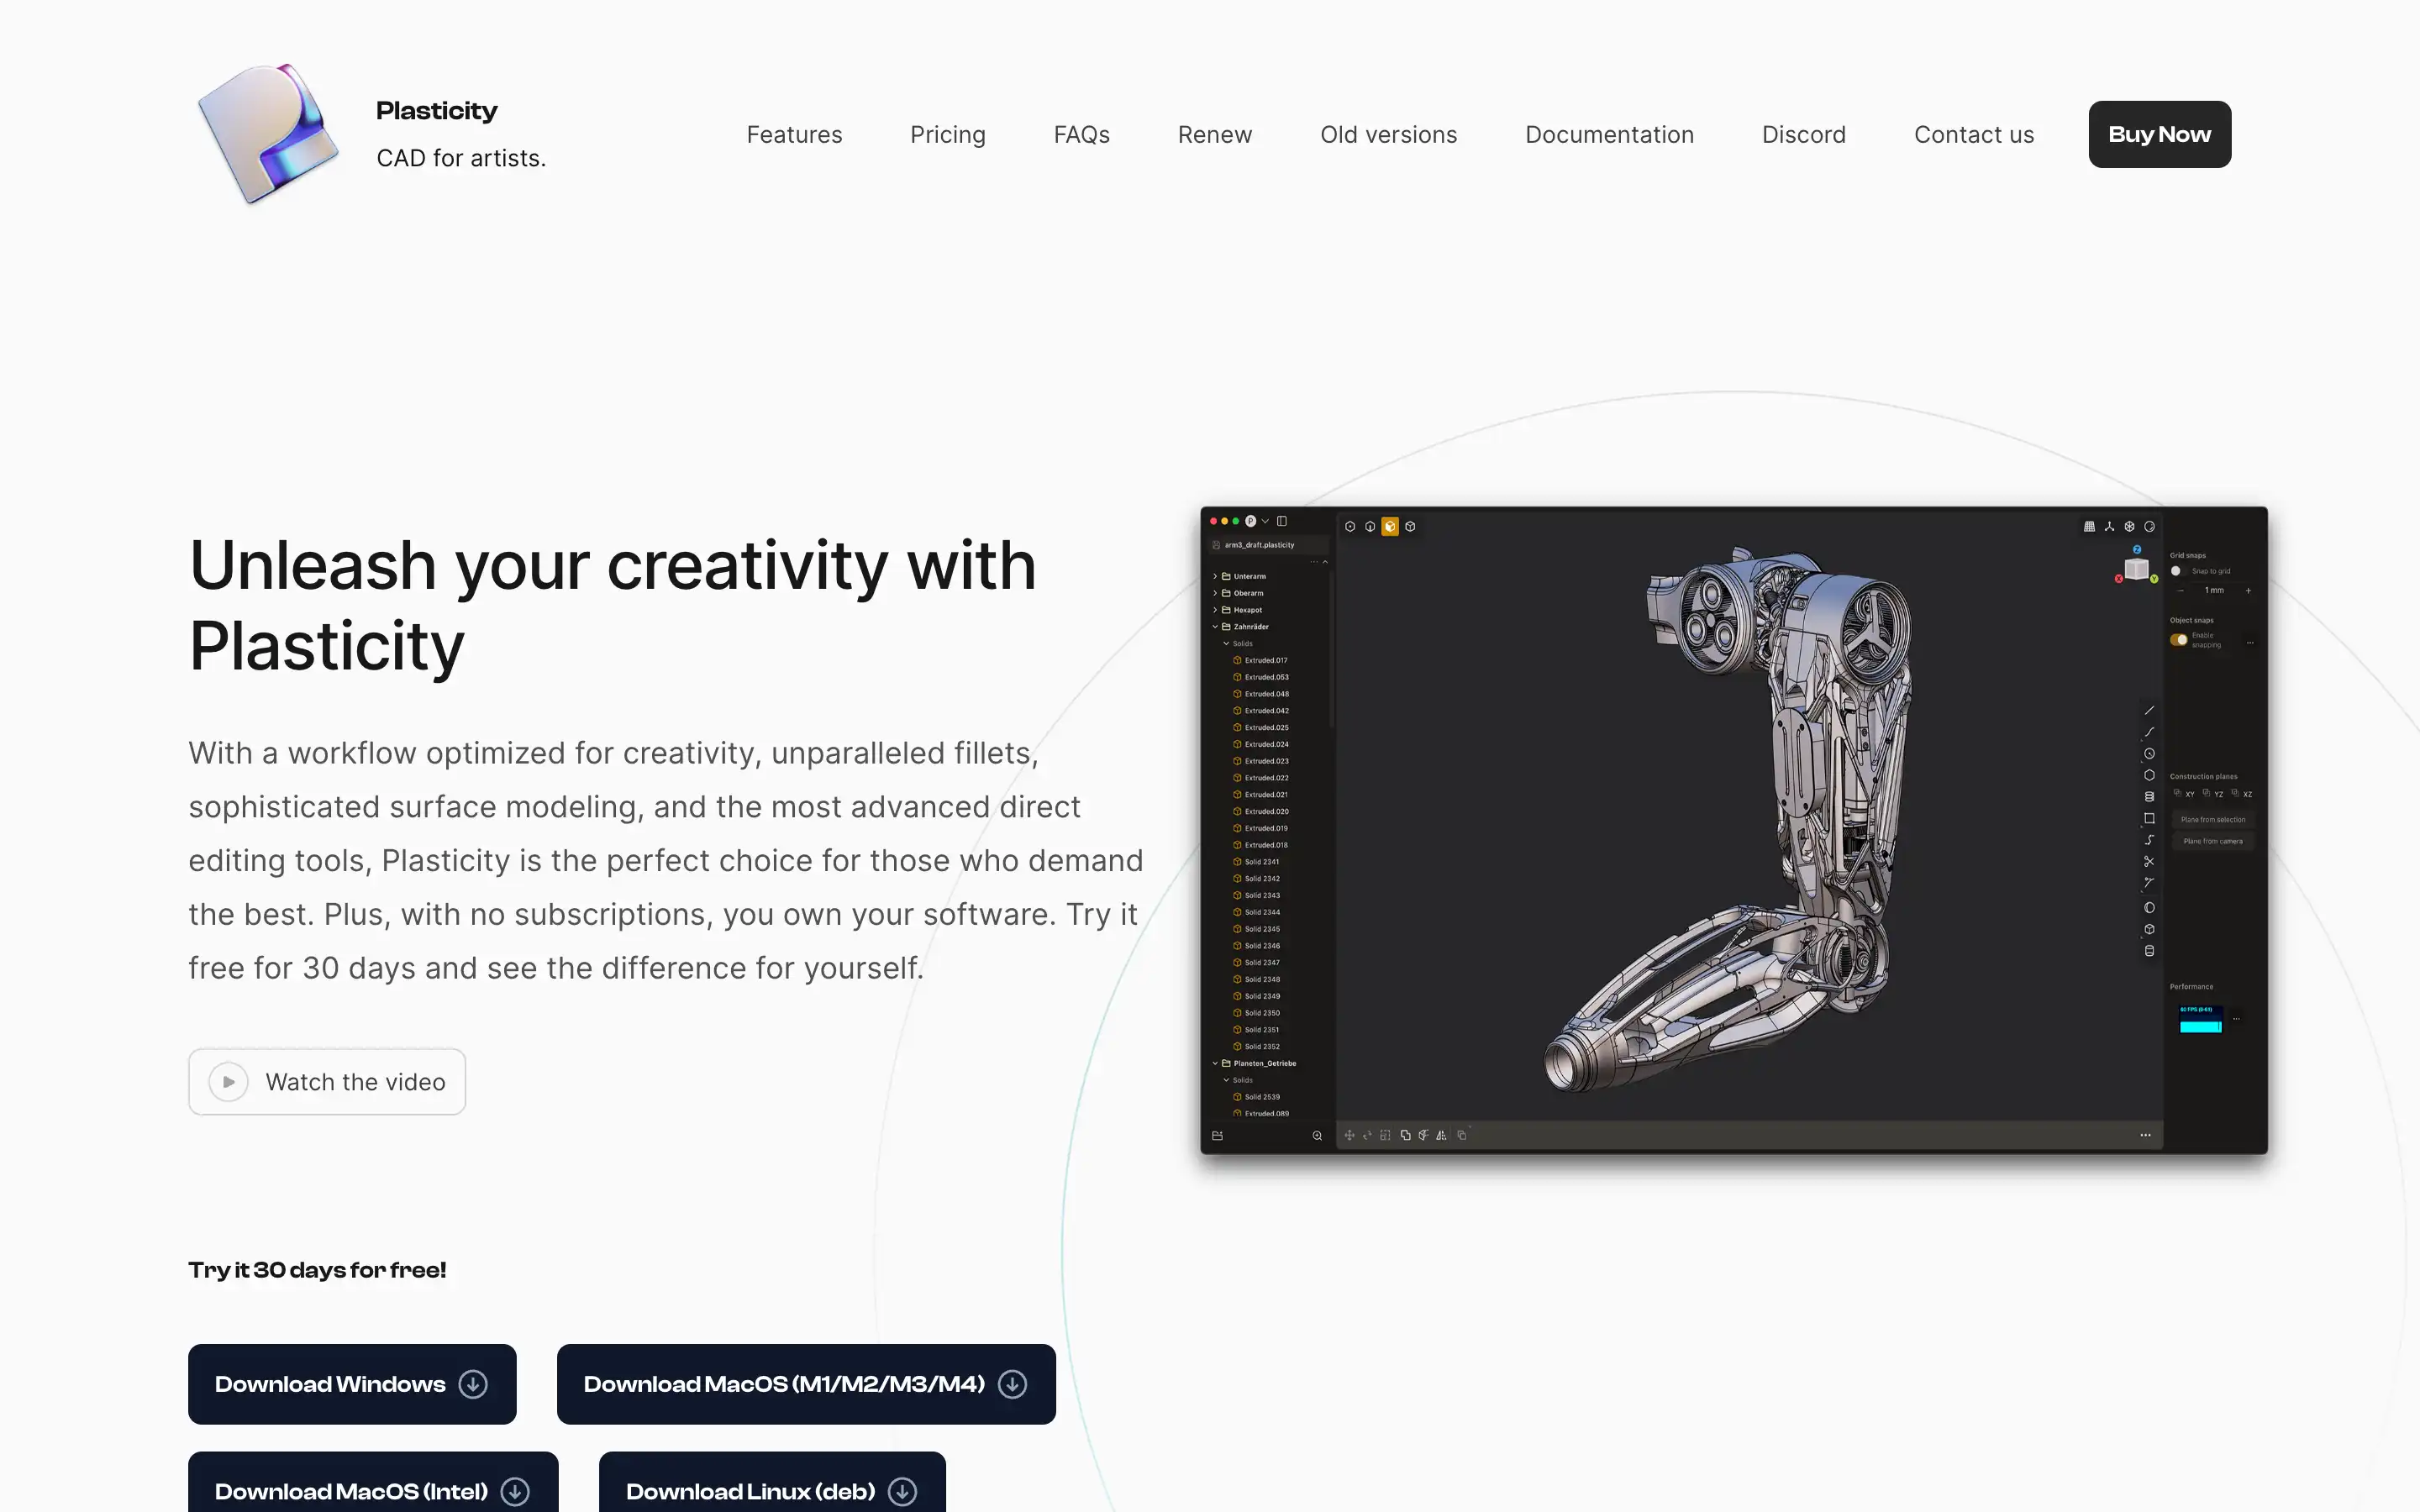Image resolution: width=2420 pixels, height=1512 pixels.
Task: Click the axes display icon in viewport
Action: pos(2109,526)
